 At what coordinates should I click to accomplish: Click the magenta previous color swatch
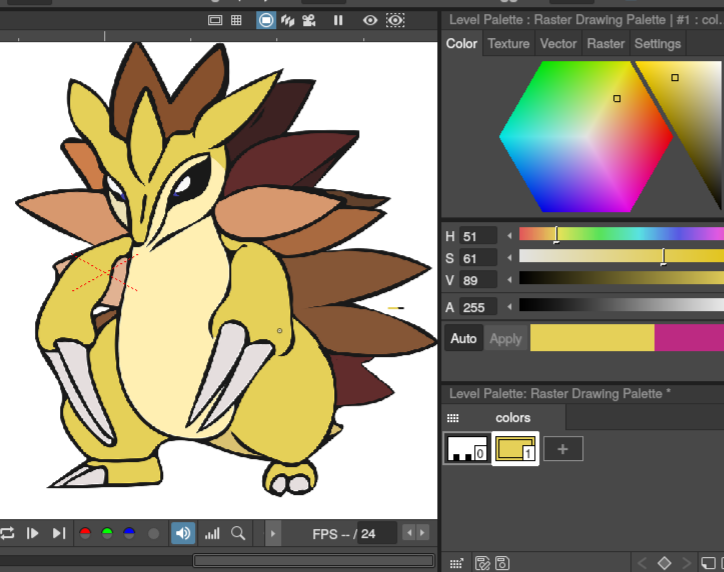(689, 337)
